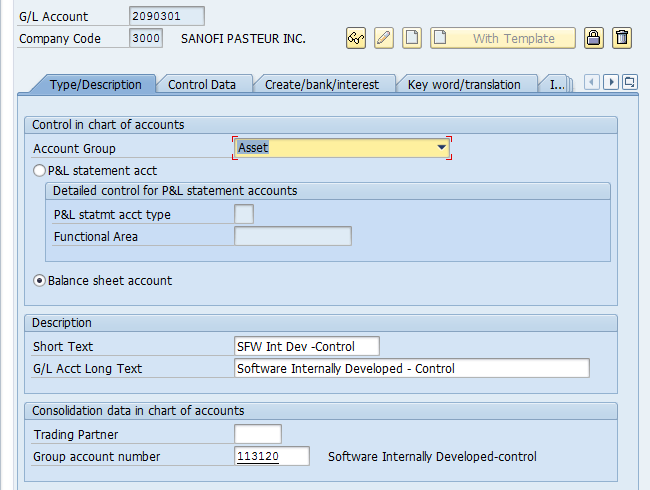Click the Display glasses icon
This screenshot has height=490, width=650.
tap(356, 38)
